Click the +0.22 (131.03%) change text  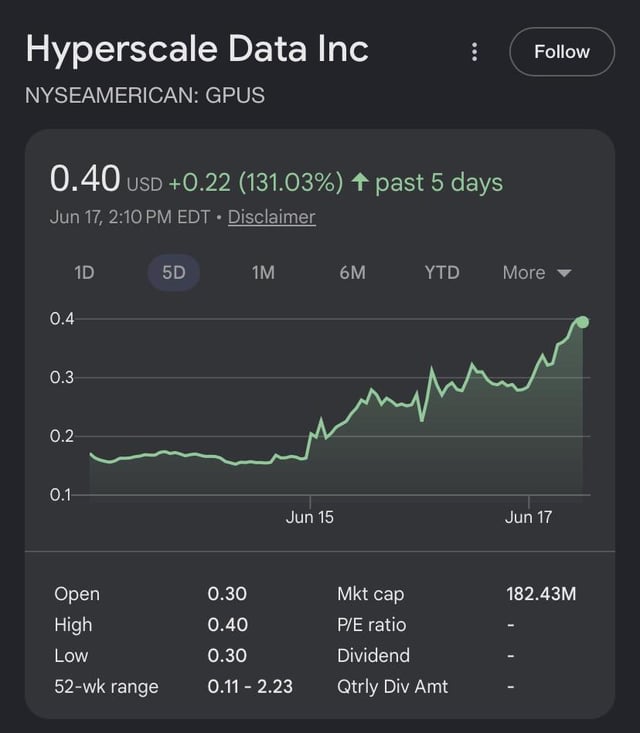[x=256, y=182]
